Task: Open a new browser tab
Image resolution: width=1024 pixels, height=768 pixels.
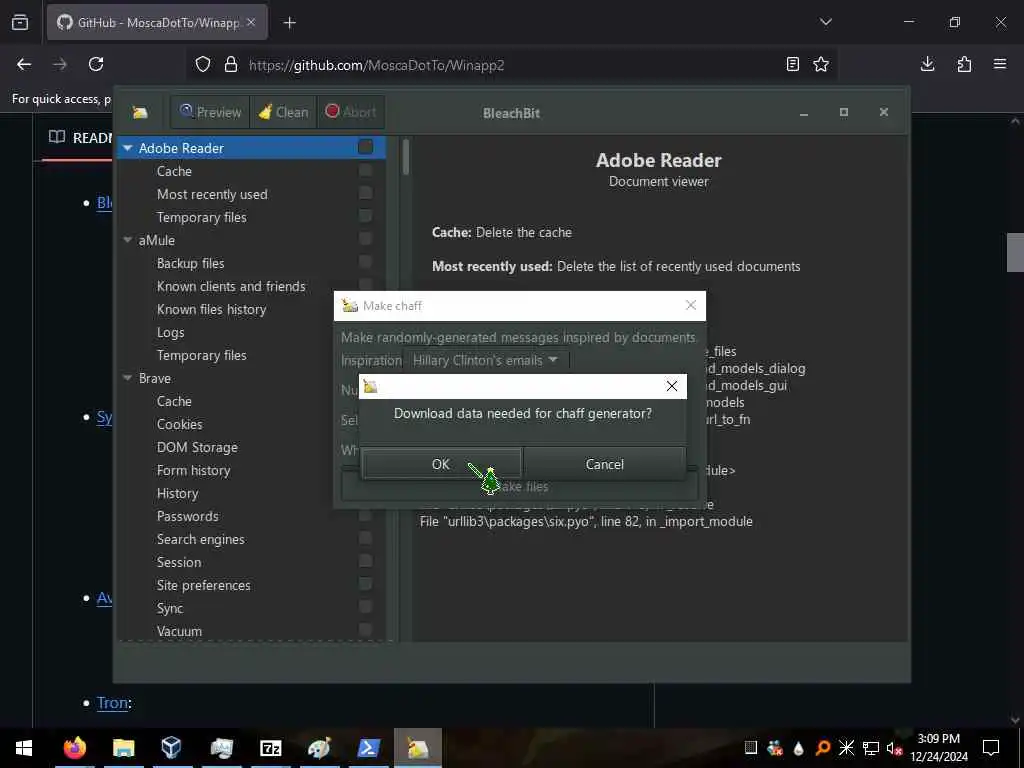Action: tap(289, 23)
